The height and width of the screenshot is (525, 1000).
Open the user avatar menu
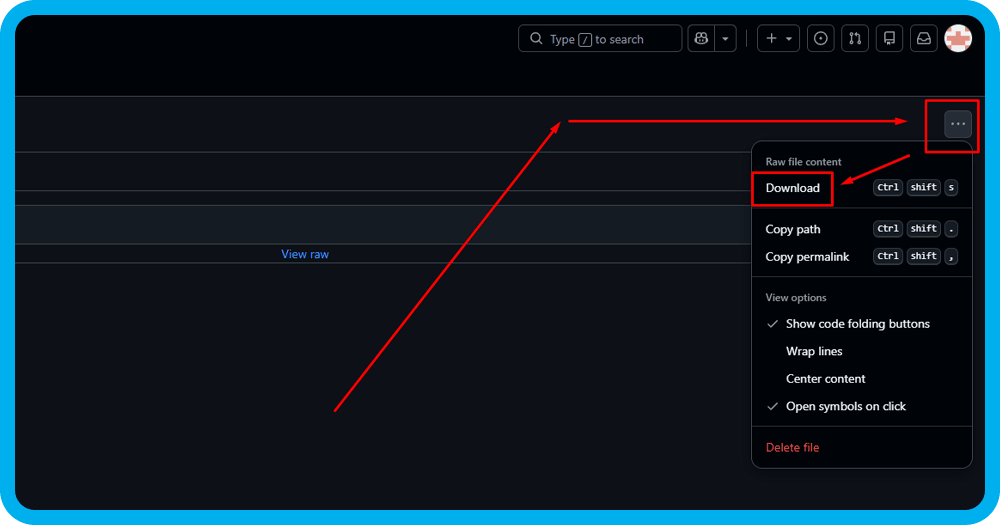958,39
